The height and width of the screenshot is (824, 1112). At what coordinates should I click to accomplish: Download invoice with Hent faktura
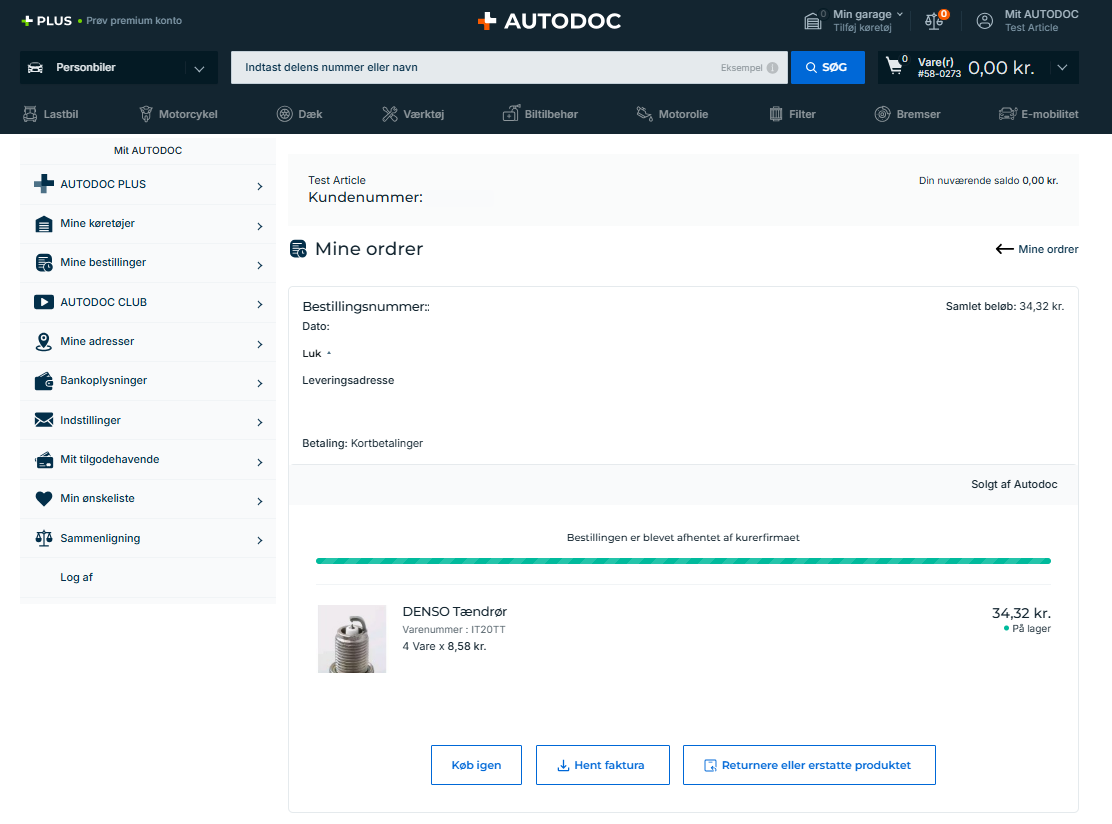(x=603, y=765)
